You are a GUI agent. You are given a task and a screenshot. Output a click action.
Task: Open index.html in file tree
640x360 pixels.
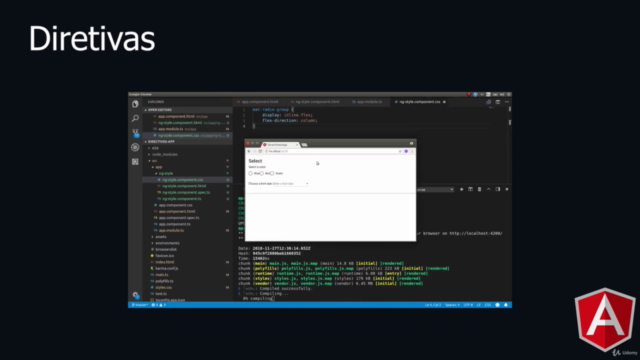[x=165, y=262]
